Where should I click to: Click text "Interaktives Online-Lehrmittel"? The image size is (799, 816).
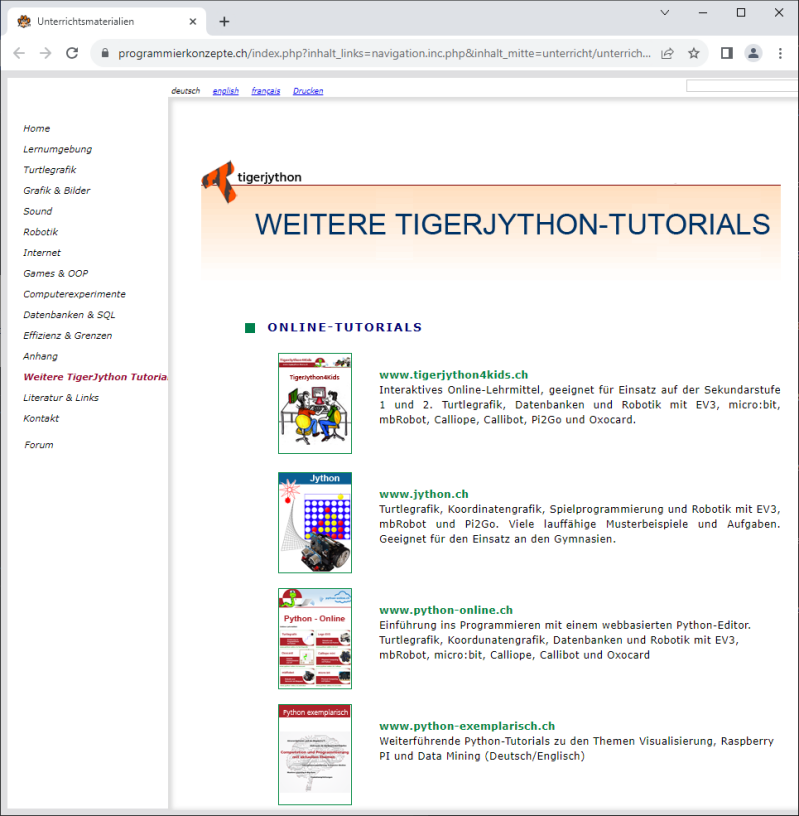point(461,390)
